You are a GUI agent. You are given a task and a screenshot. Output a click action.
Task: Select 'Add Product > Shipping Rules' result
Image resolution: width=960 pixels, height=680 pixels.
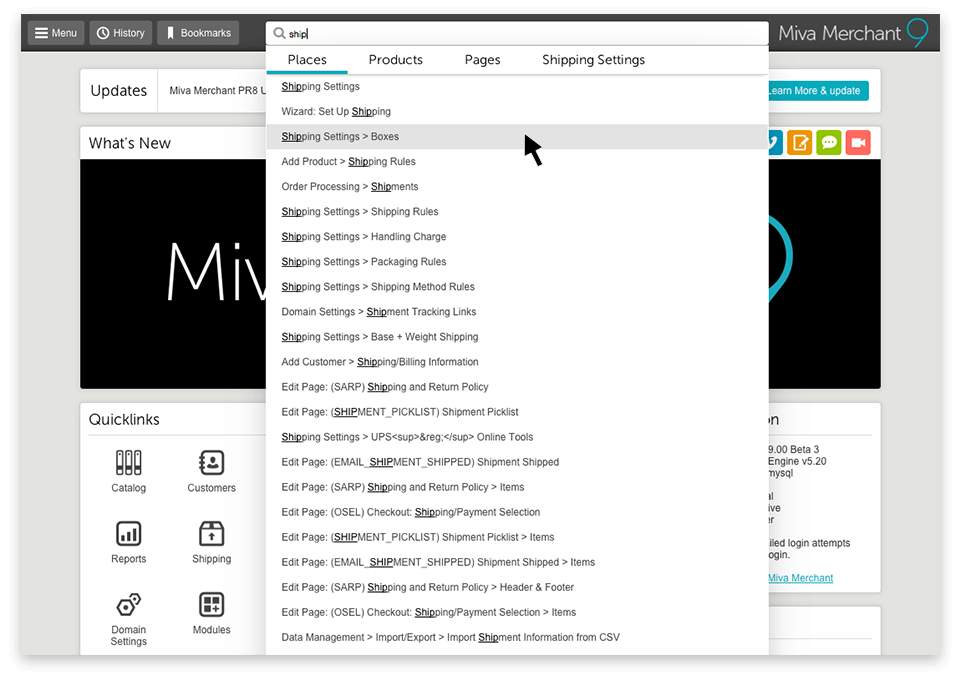(x=517, y=162)
